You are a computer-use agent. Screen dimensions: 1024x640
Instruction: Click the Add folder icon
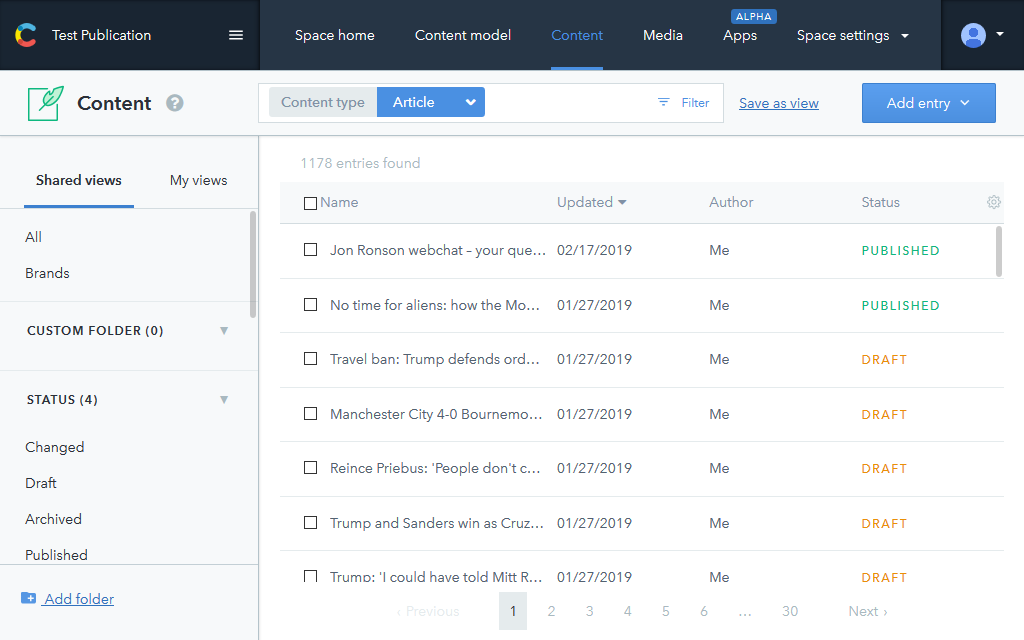pos(29,599)
